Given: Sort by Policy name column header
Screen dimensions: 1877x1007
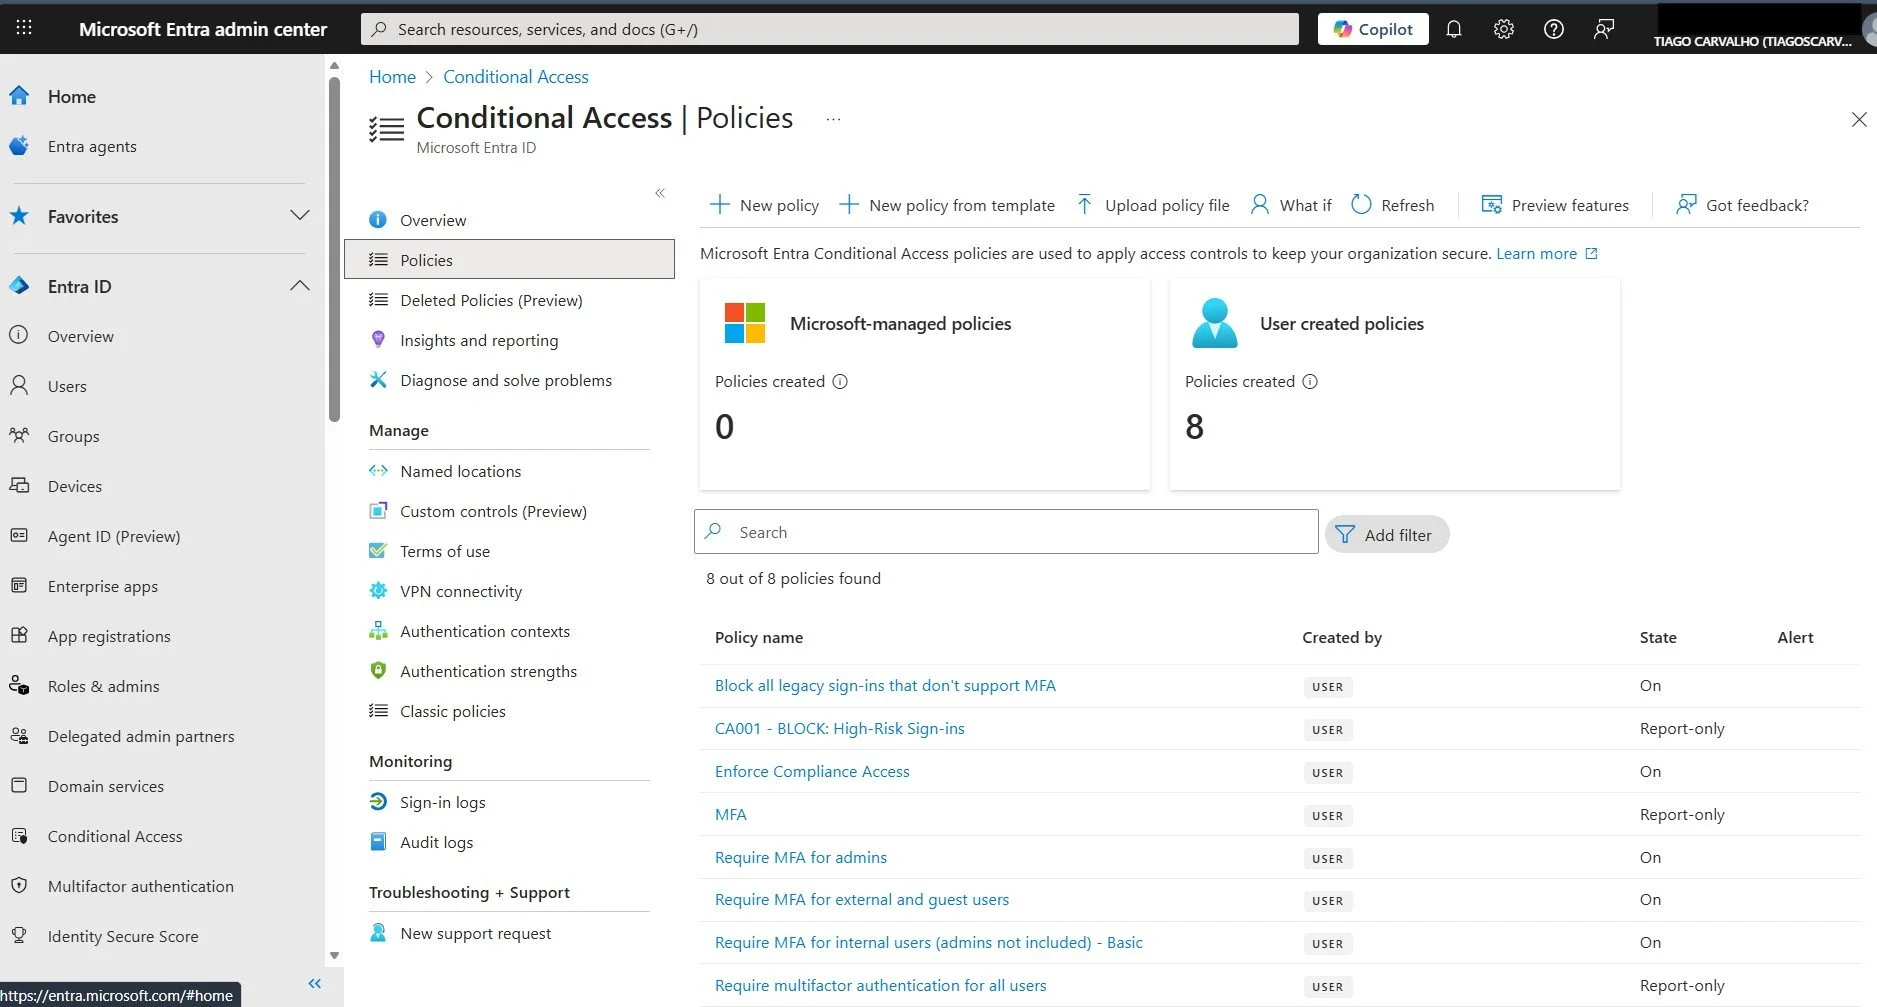Looking at the screenshot, I should coord(759,637).
